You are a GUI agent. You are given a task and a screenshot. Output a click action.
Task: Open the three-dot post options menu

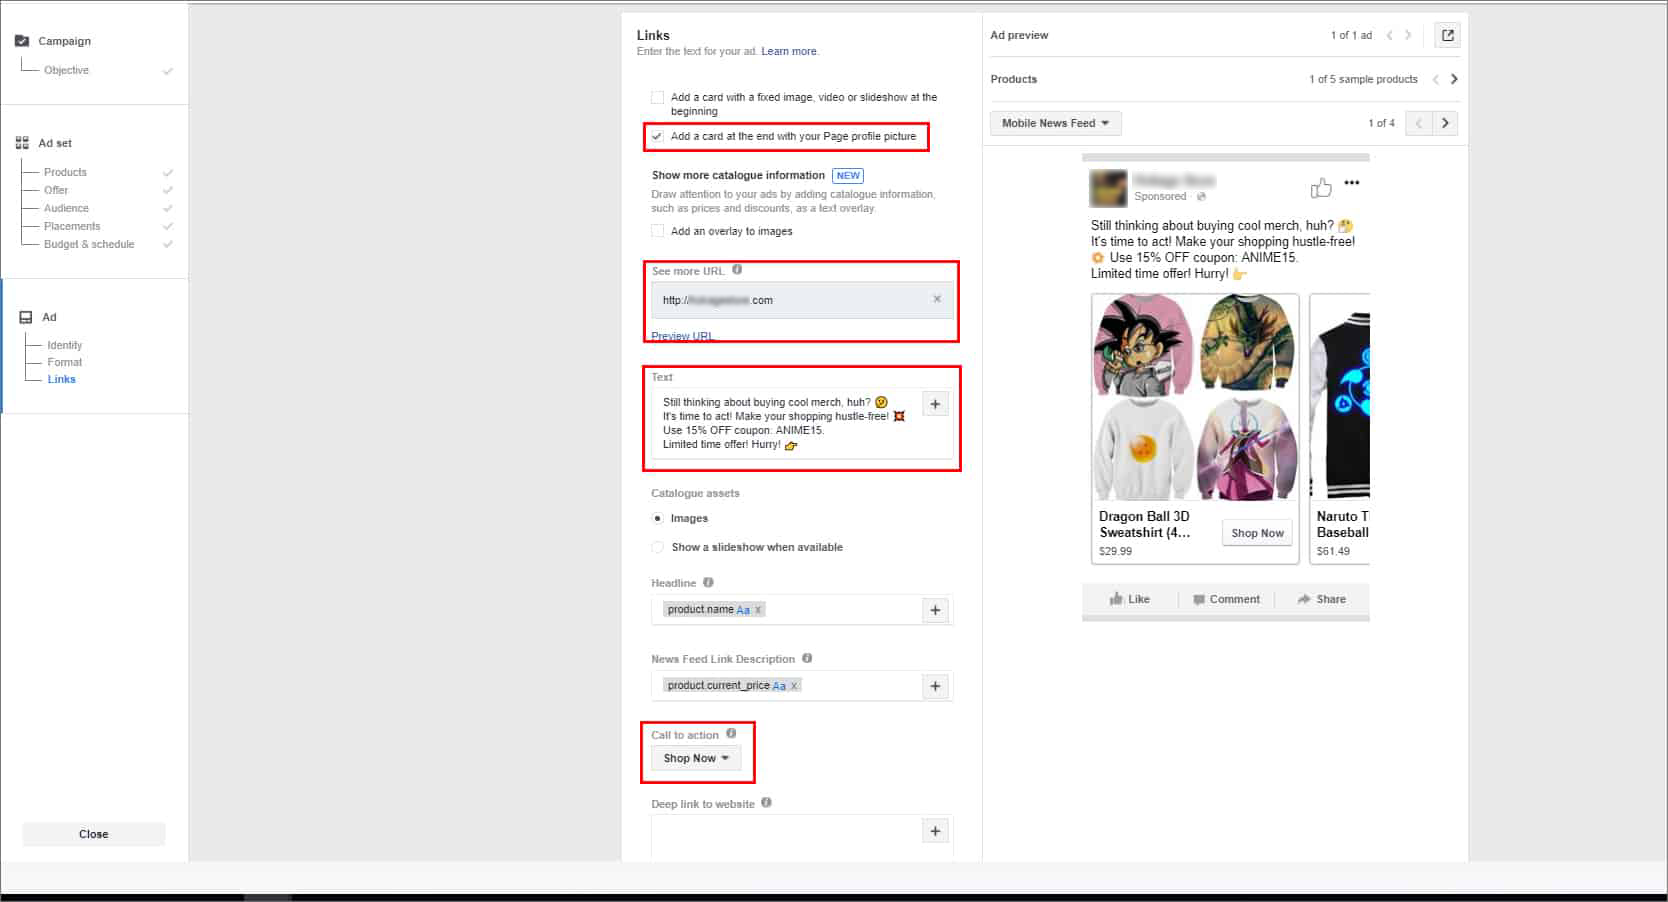1352,183
